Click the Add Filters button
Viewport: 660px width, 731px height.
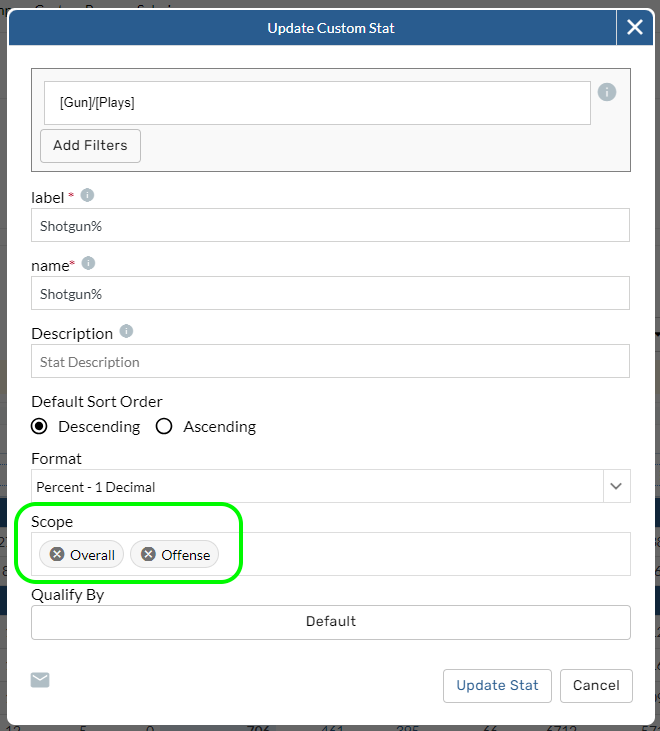90,145
